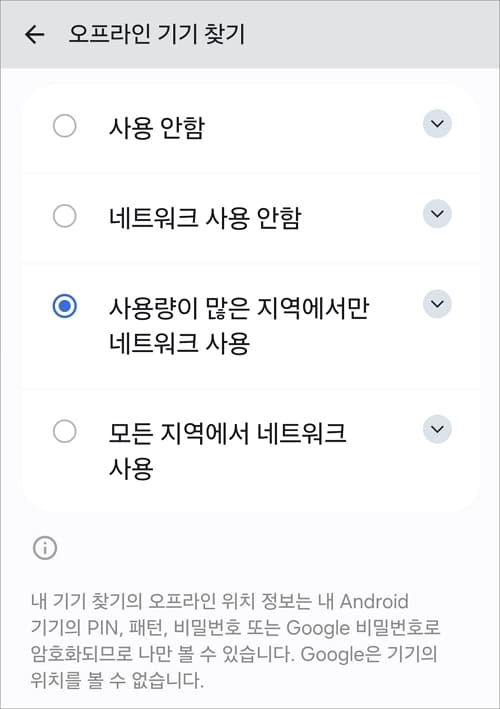Select the 모든 지역에서 네트워크 사용 radio button
This screenshot has height=709, width=500.
(65, 431)
